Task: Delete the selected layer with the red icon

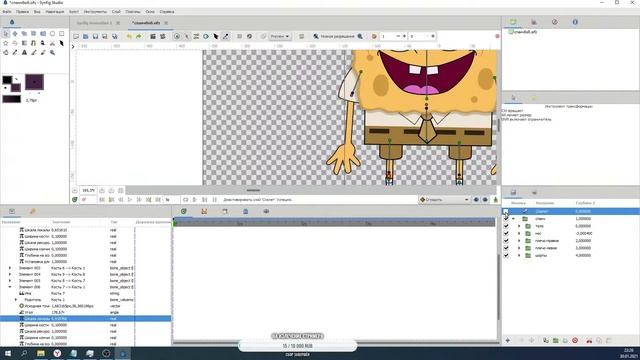Action: coord(575,340)
